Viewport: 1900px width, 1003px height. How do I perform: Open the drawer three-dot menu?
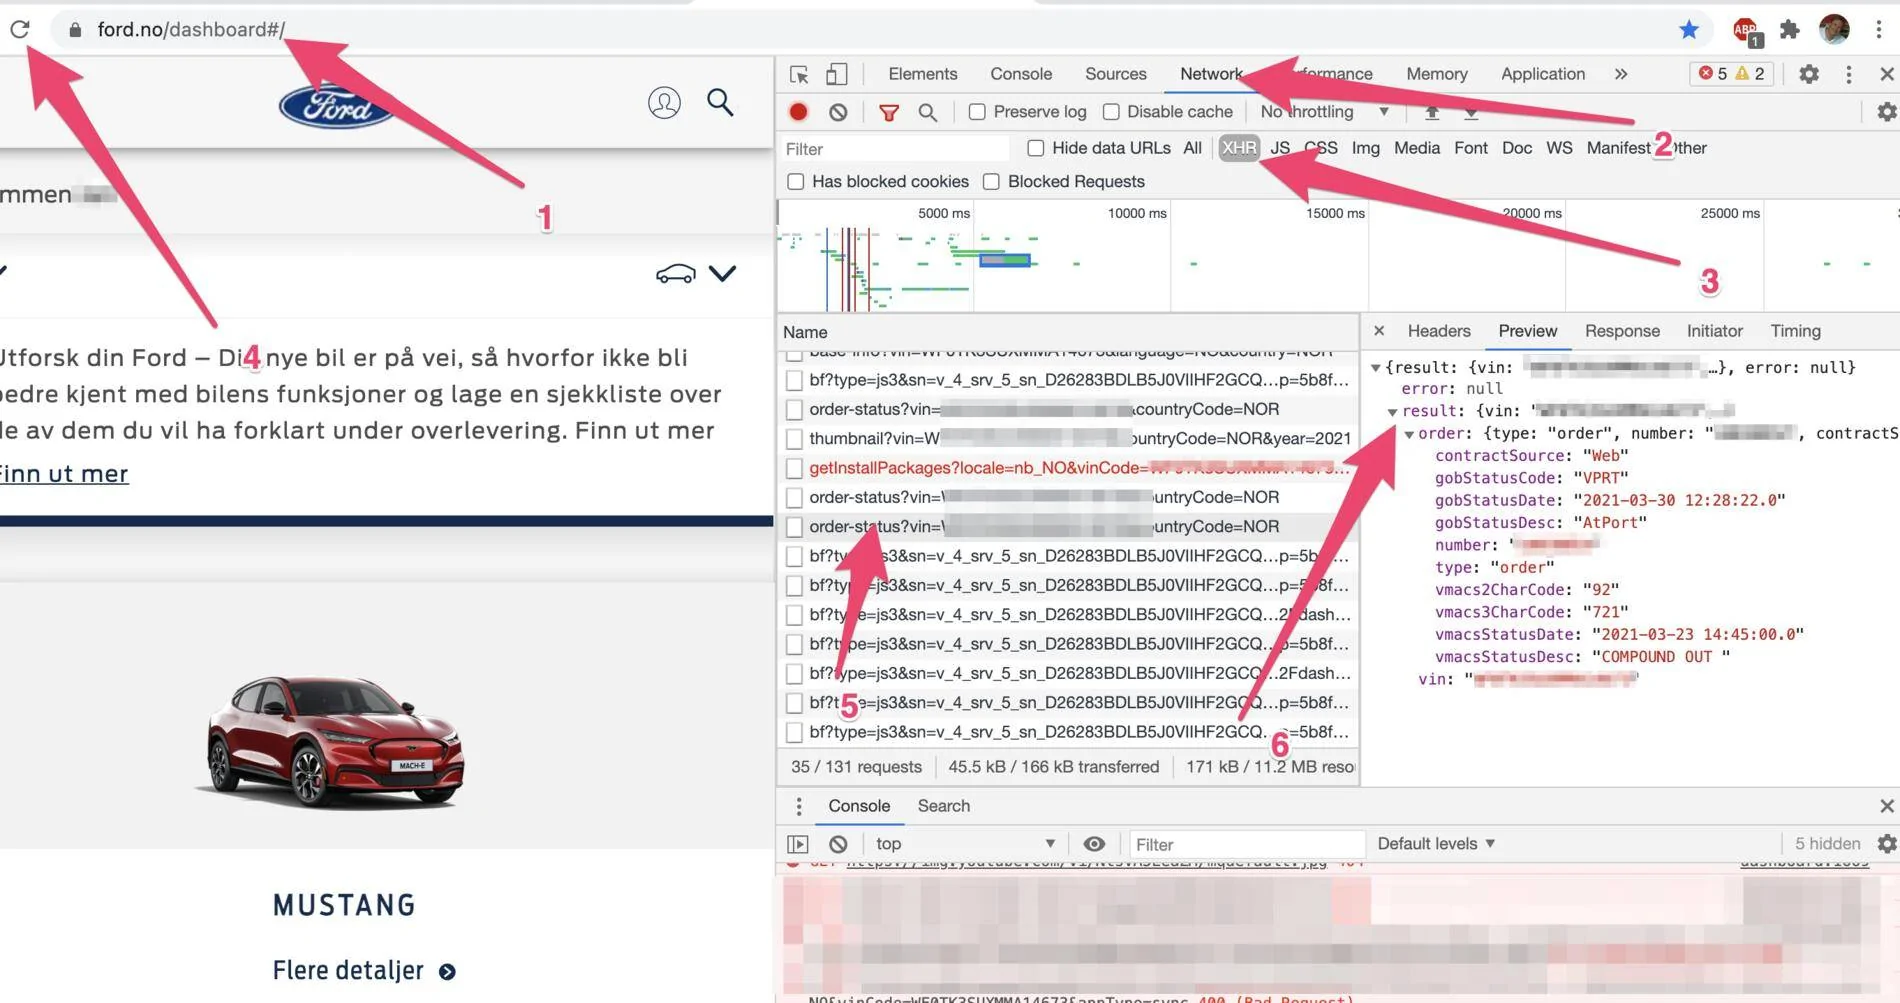pos(798,806)
